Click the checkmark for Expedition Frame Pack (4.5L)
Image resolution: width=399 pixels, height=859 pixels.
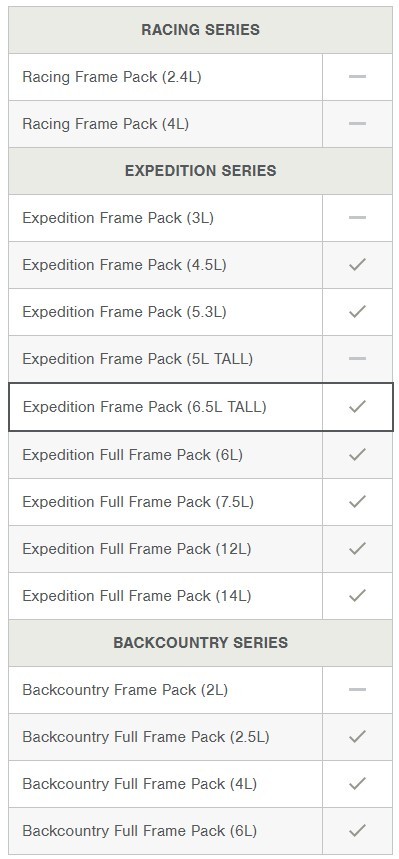(x=357, y=265)
